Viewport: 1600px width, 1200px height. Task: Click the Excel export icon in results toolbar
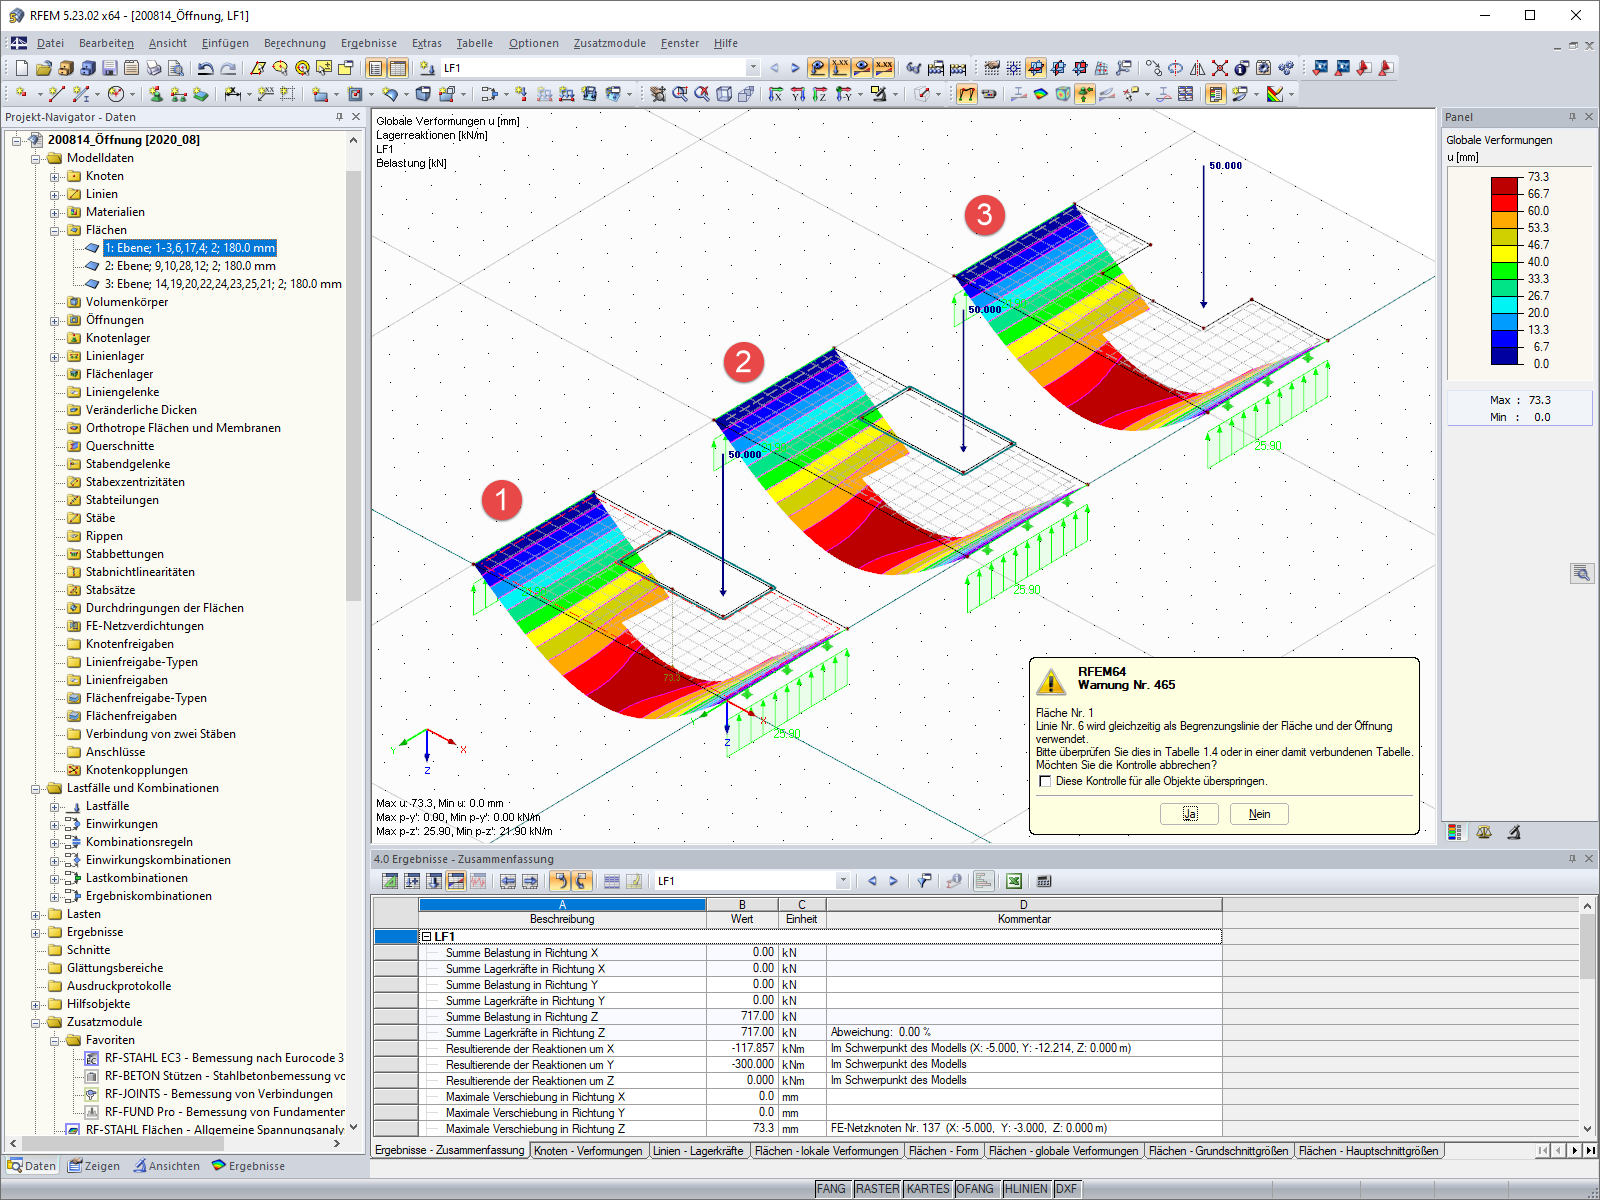[1014, 881]
